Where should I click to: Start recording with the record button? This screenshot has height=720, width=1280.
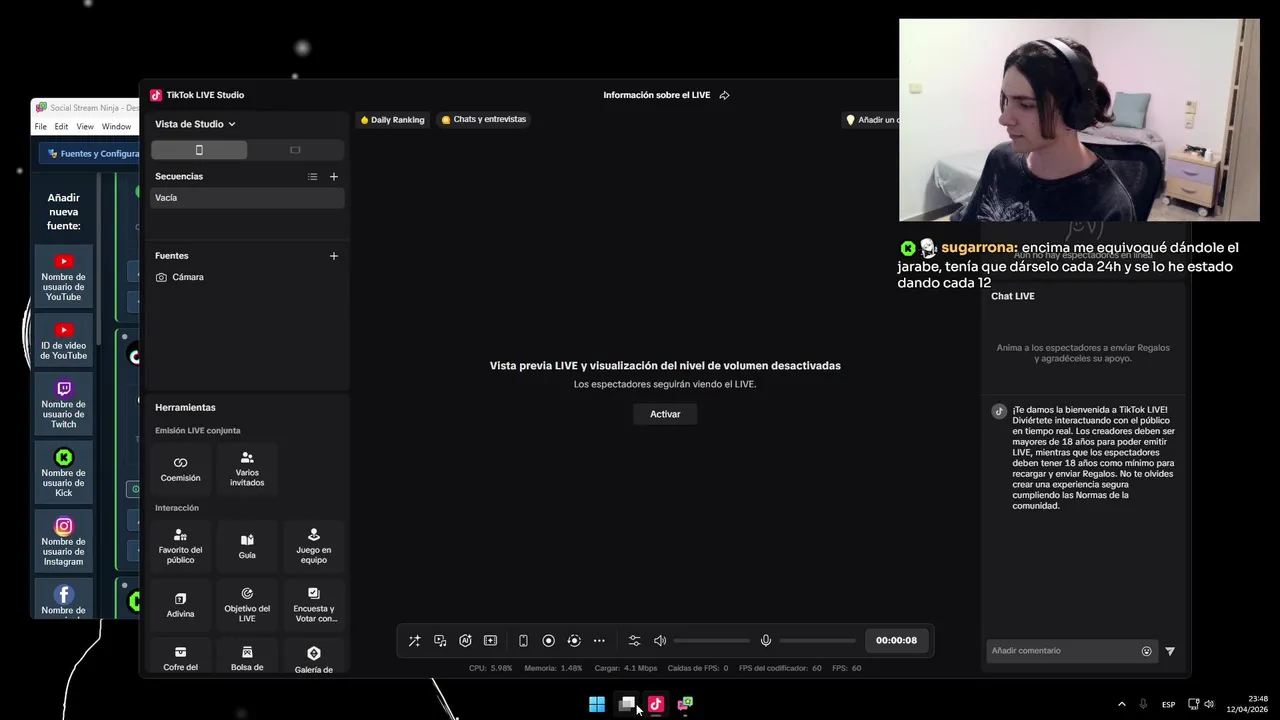pos(548,641)
